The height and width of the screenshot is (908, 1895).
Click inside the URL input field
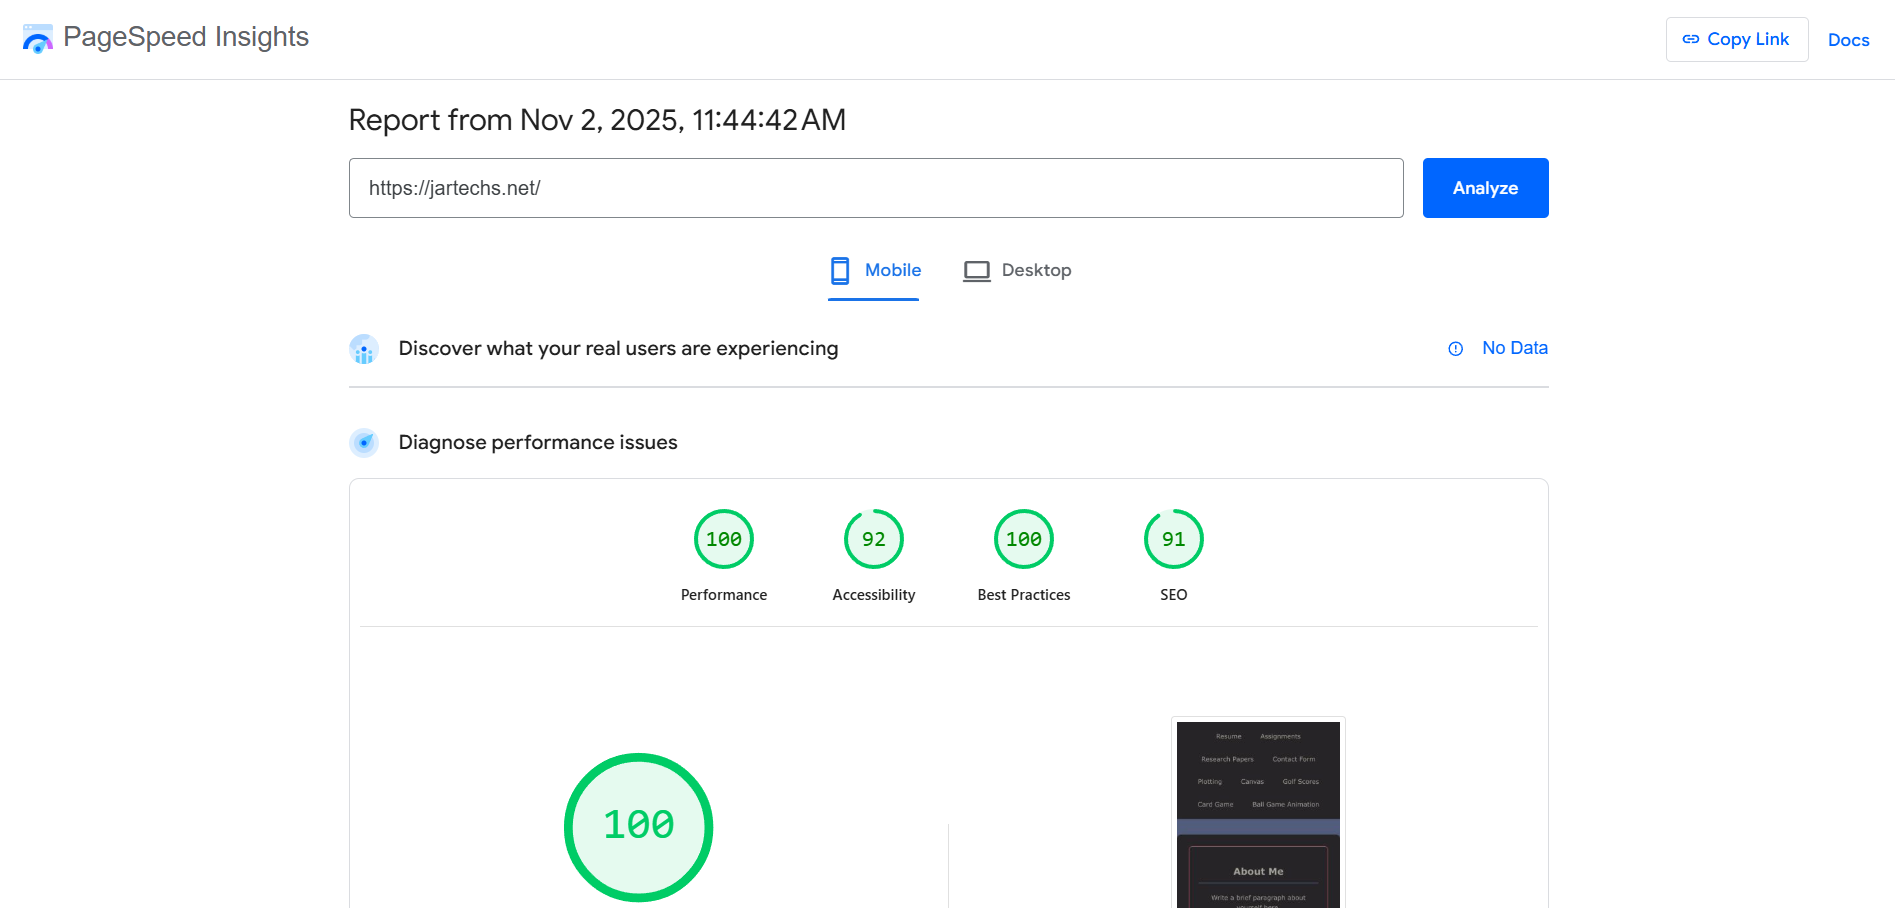pos(875,188)
